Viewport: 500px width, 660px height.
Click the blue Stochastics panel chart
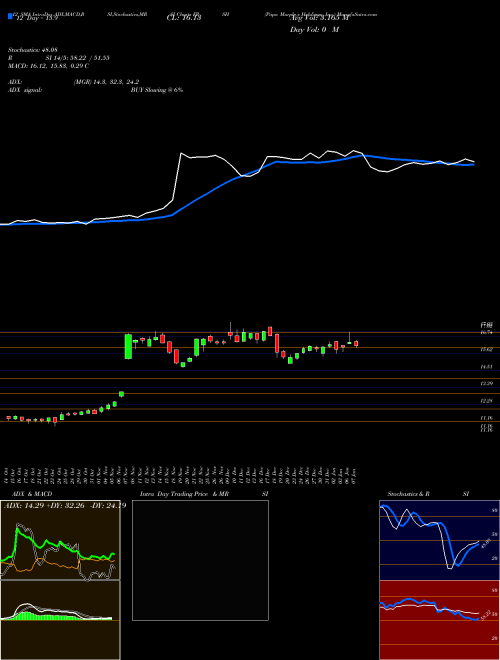[x=439, y=540]
